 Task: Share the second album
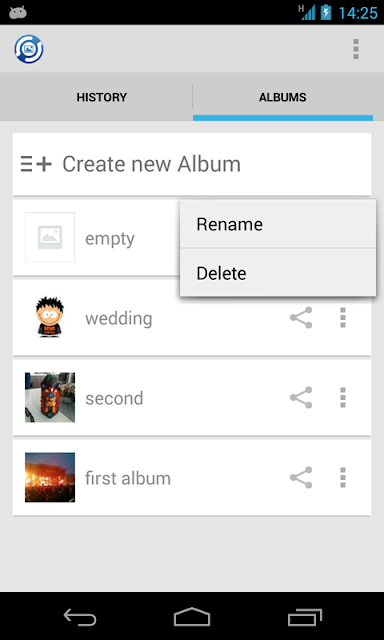coord(301,398)
